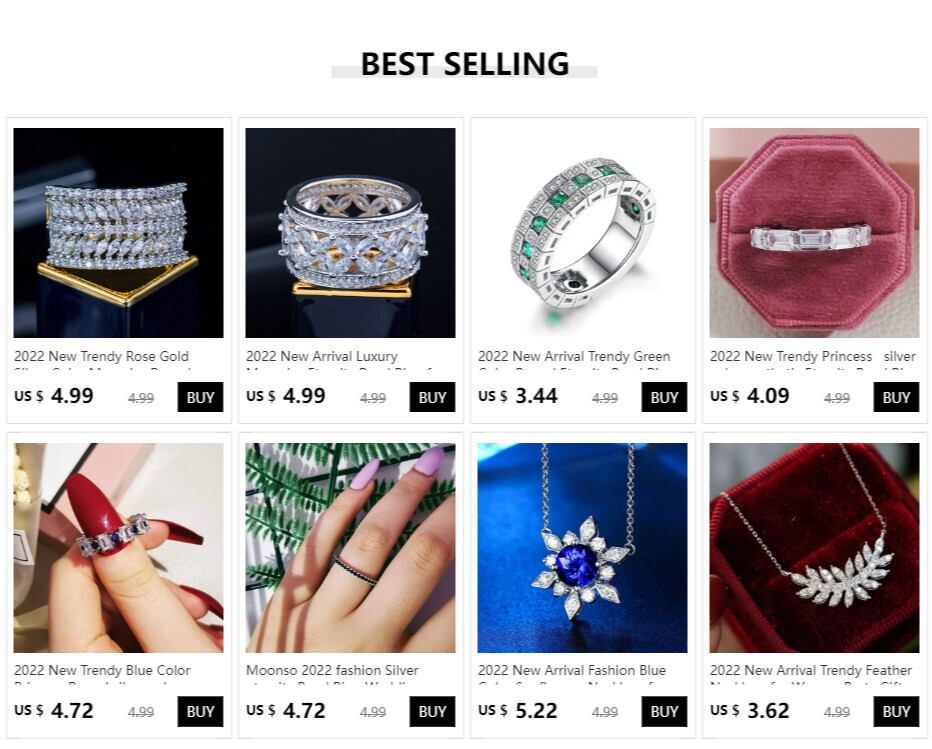Buy the Trendy Green ring at 3.44
Image resolution: width=932 pixels, height=749 pixels.
664,397
